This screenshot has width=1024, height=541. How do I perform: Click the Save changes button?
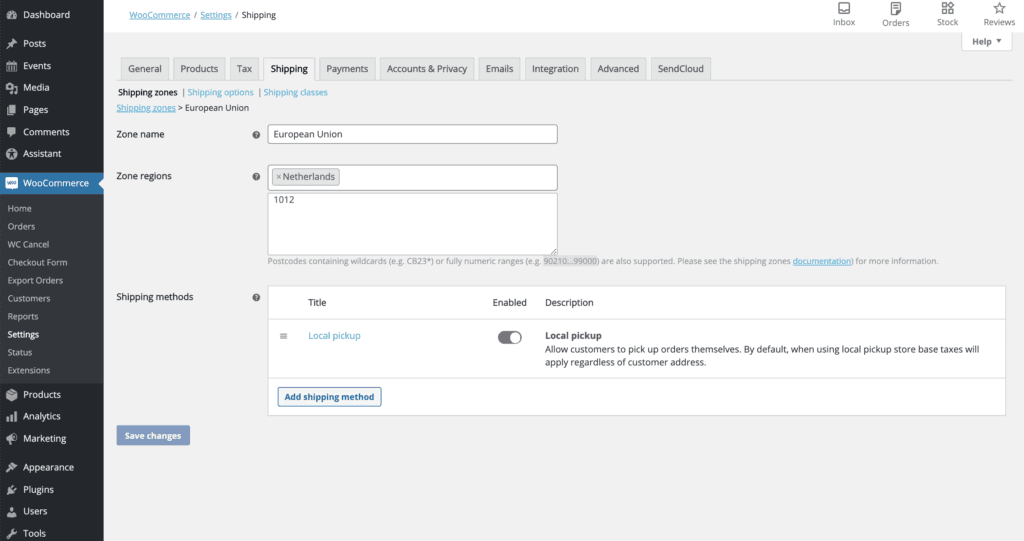coord(153,435)
